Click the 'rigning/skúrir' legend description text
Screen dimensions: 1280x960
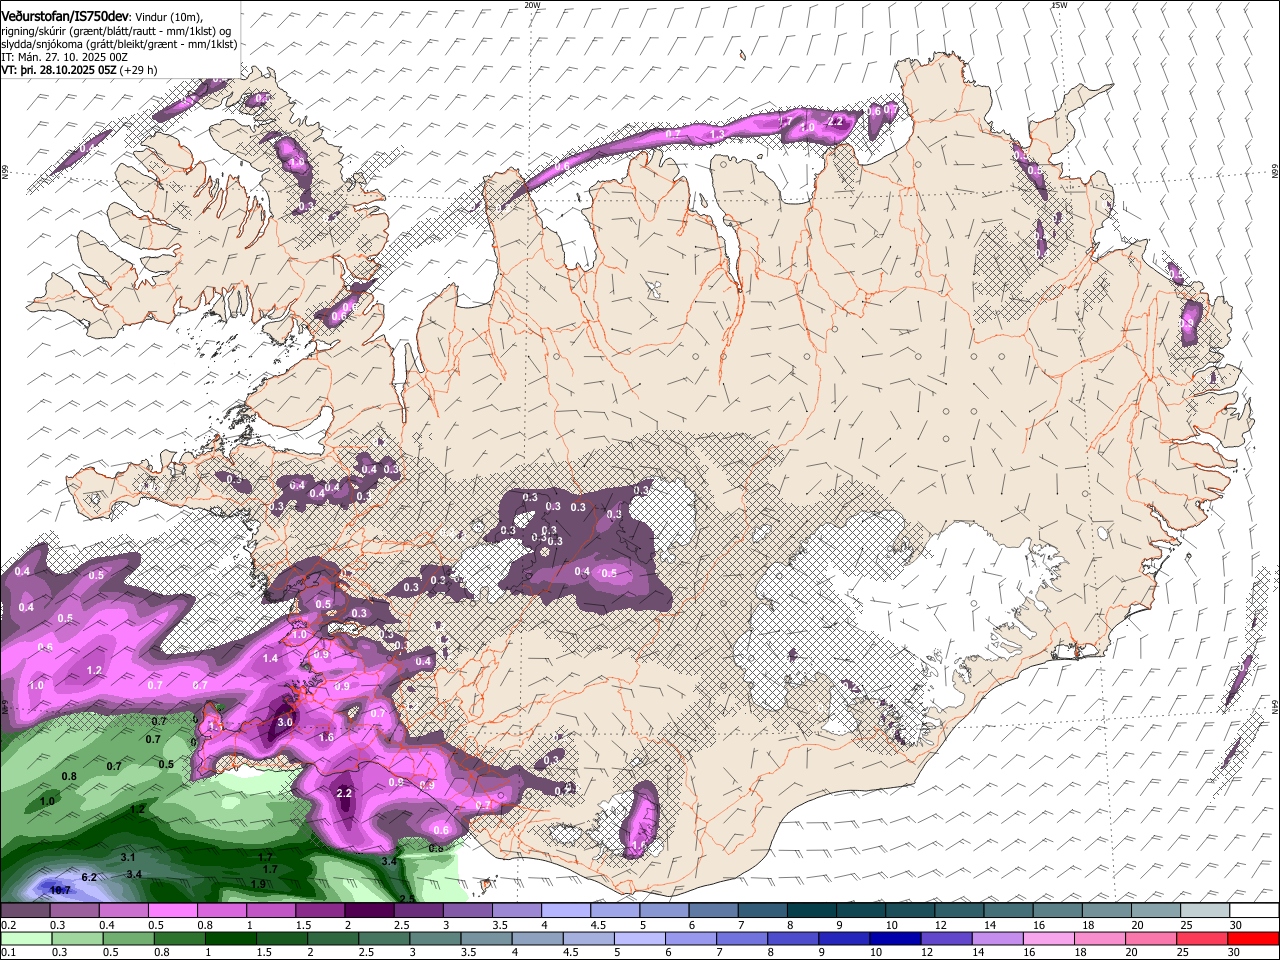coord(34,31)
